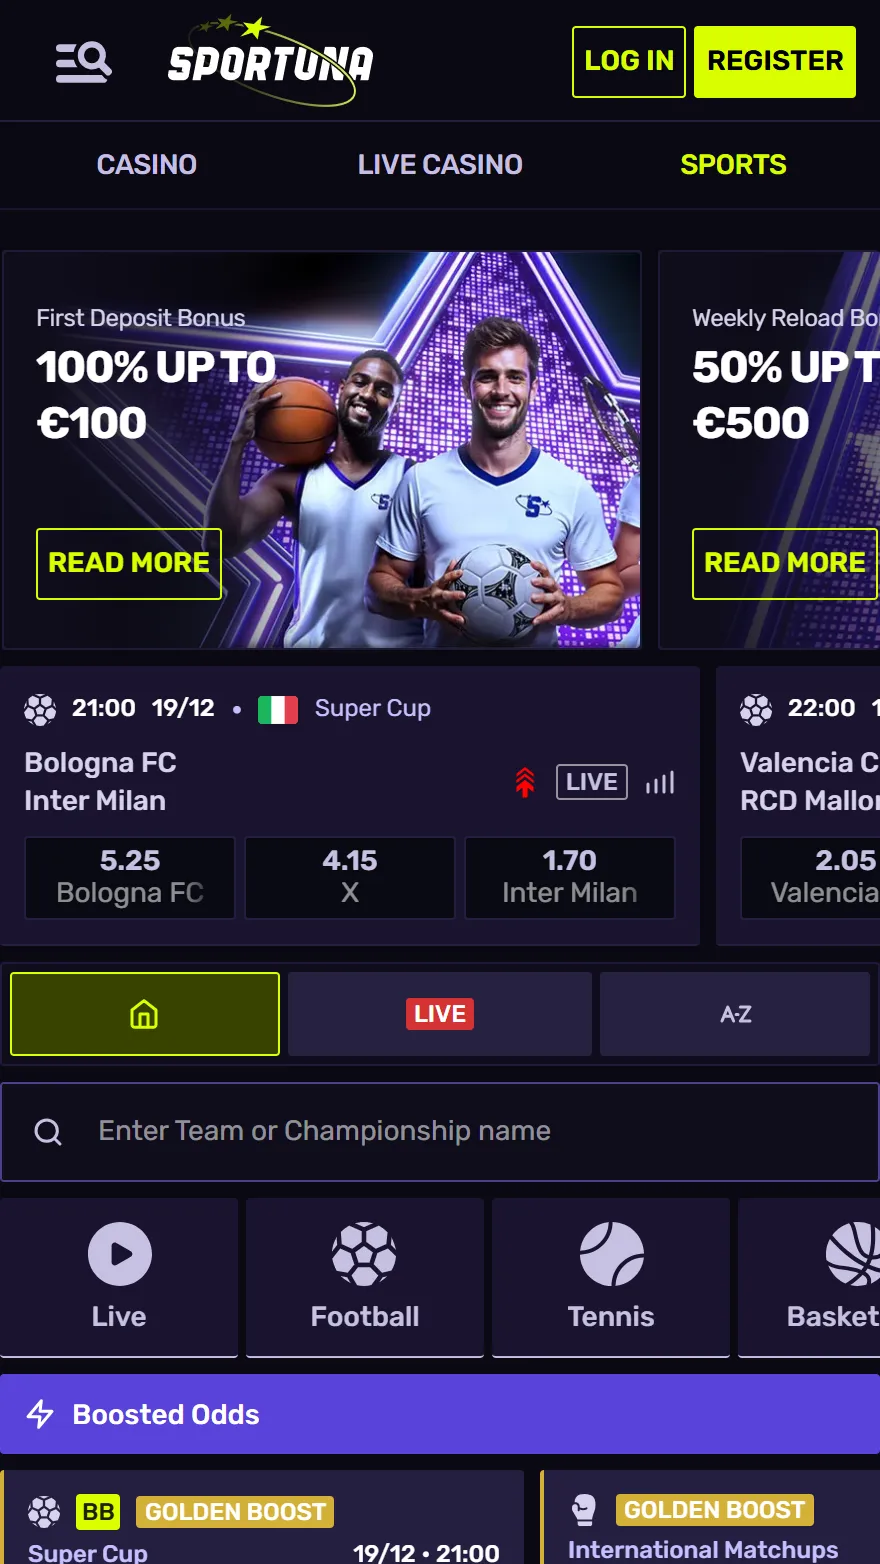Go to the CASINO section

[x=147, y=165]
